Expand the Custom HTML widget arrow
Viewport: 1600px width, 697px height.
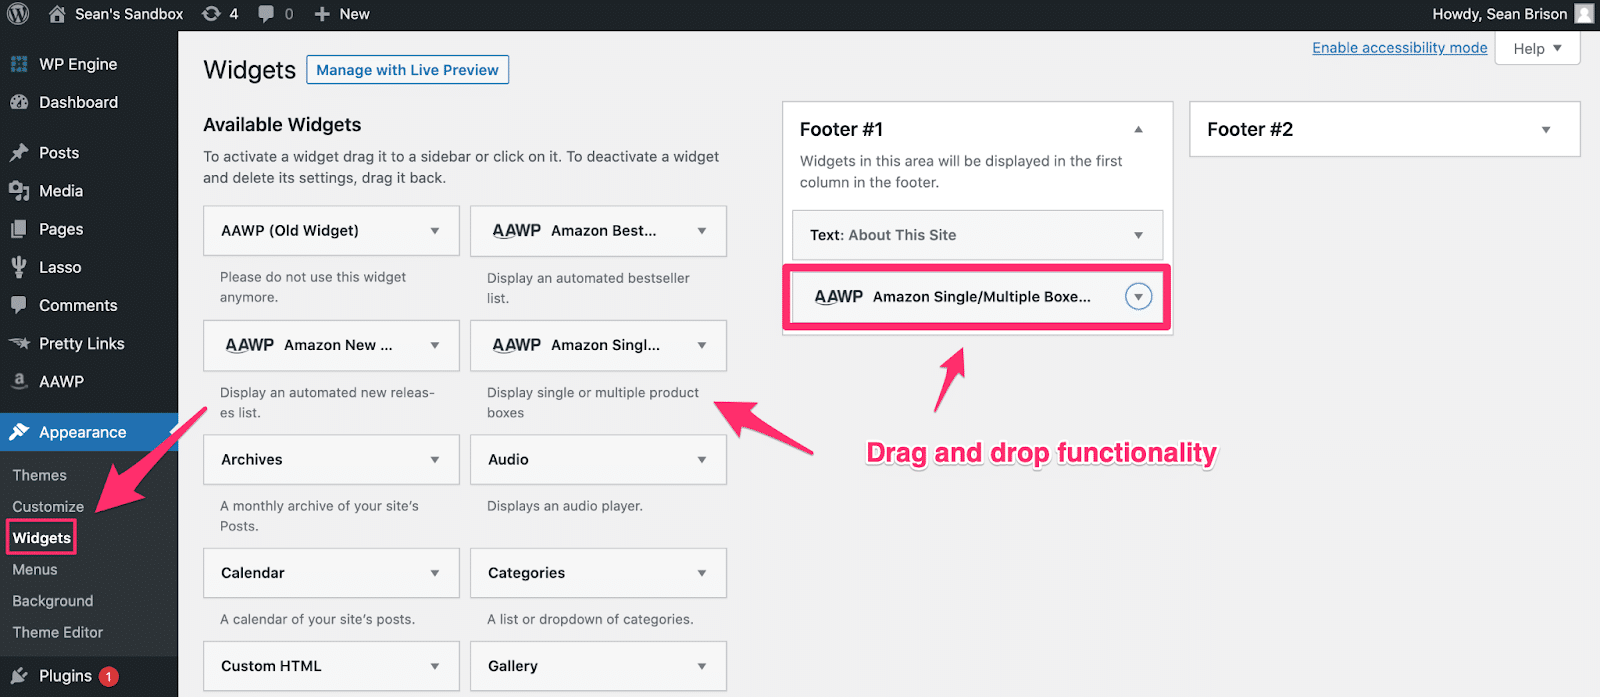[435, 666]
